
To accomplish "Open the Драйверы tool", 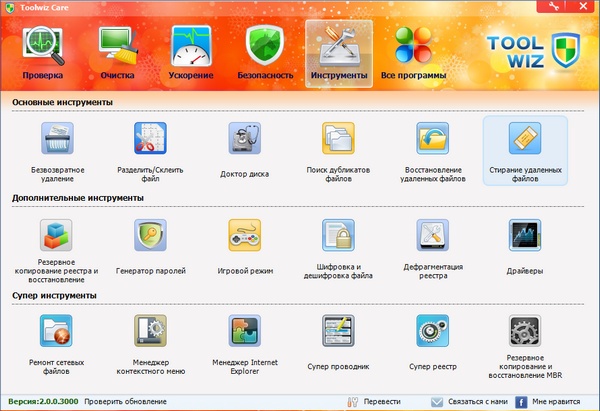I will (525, 236).
